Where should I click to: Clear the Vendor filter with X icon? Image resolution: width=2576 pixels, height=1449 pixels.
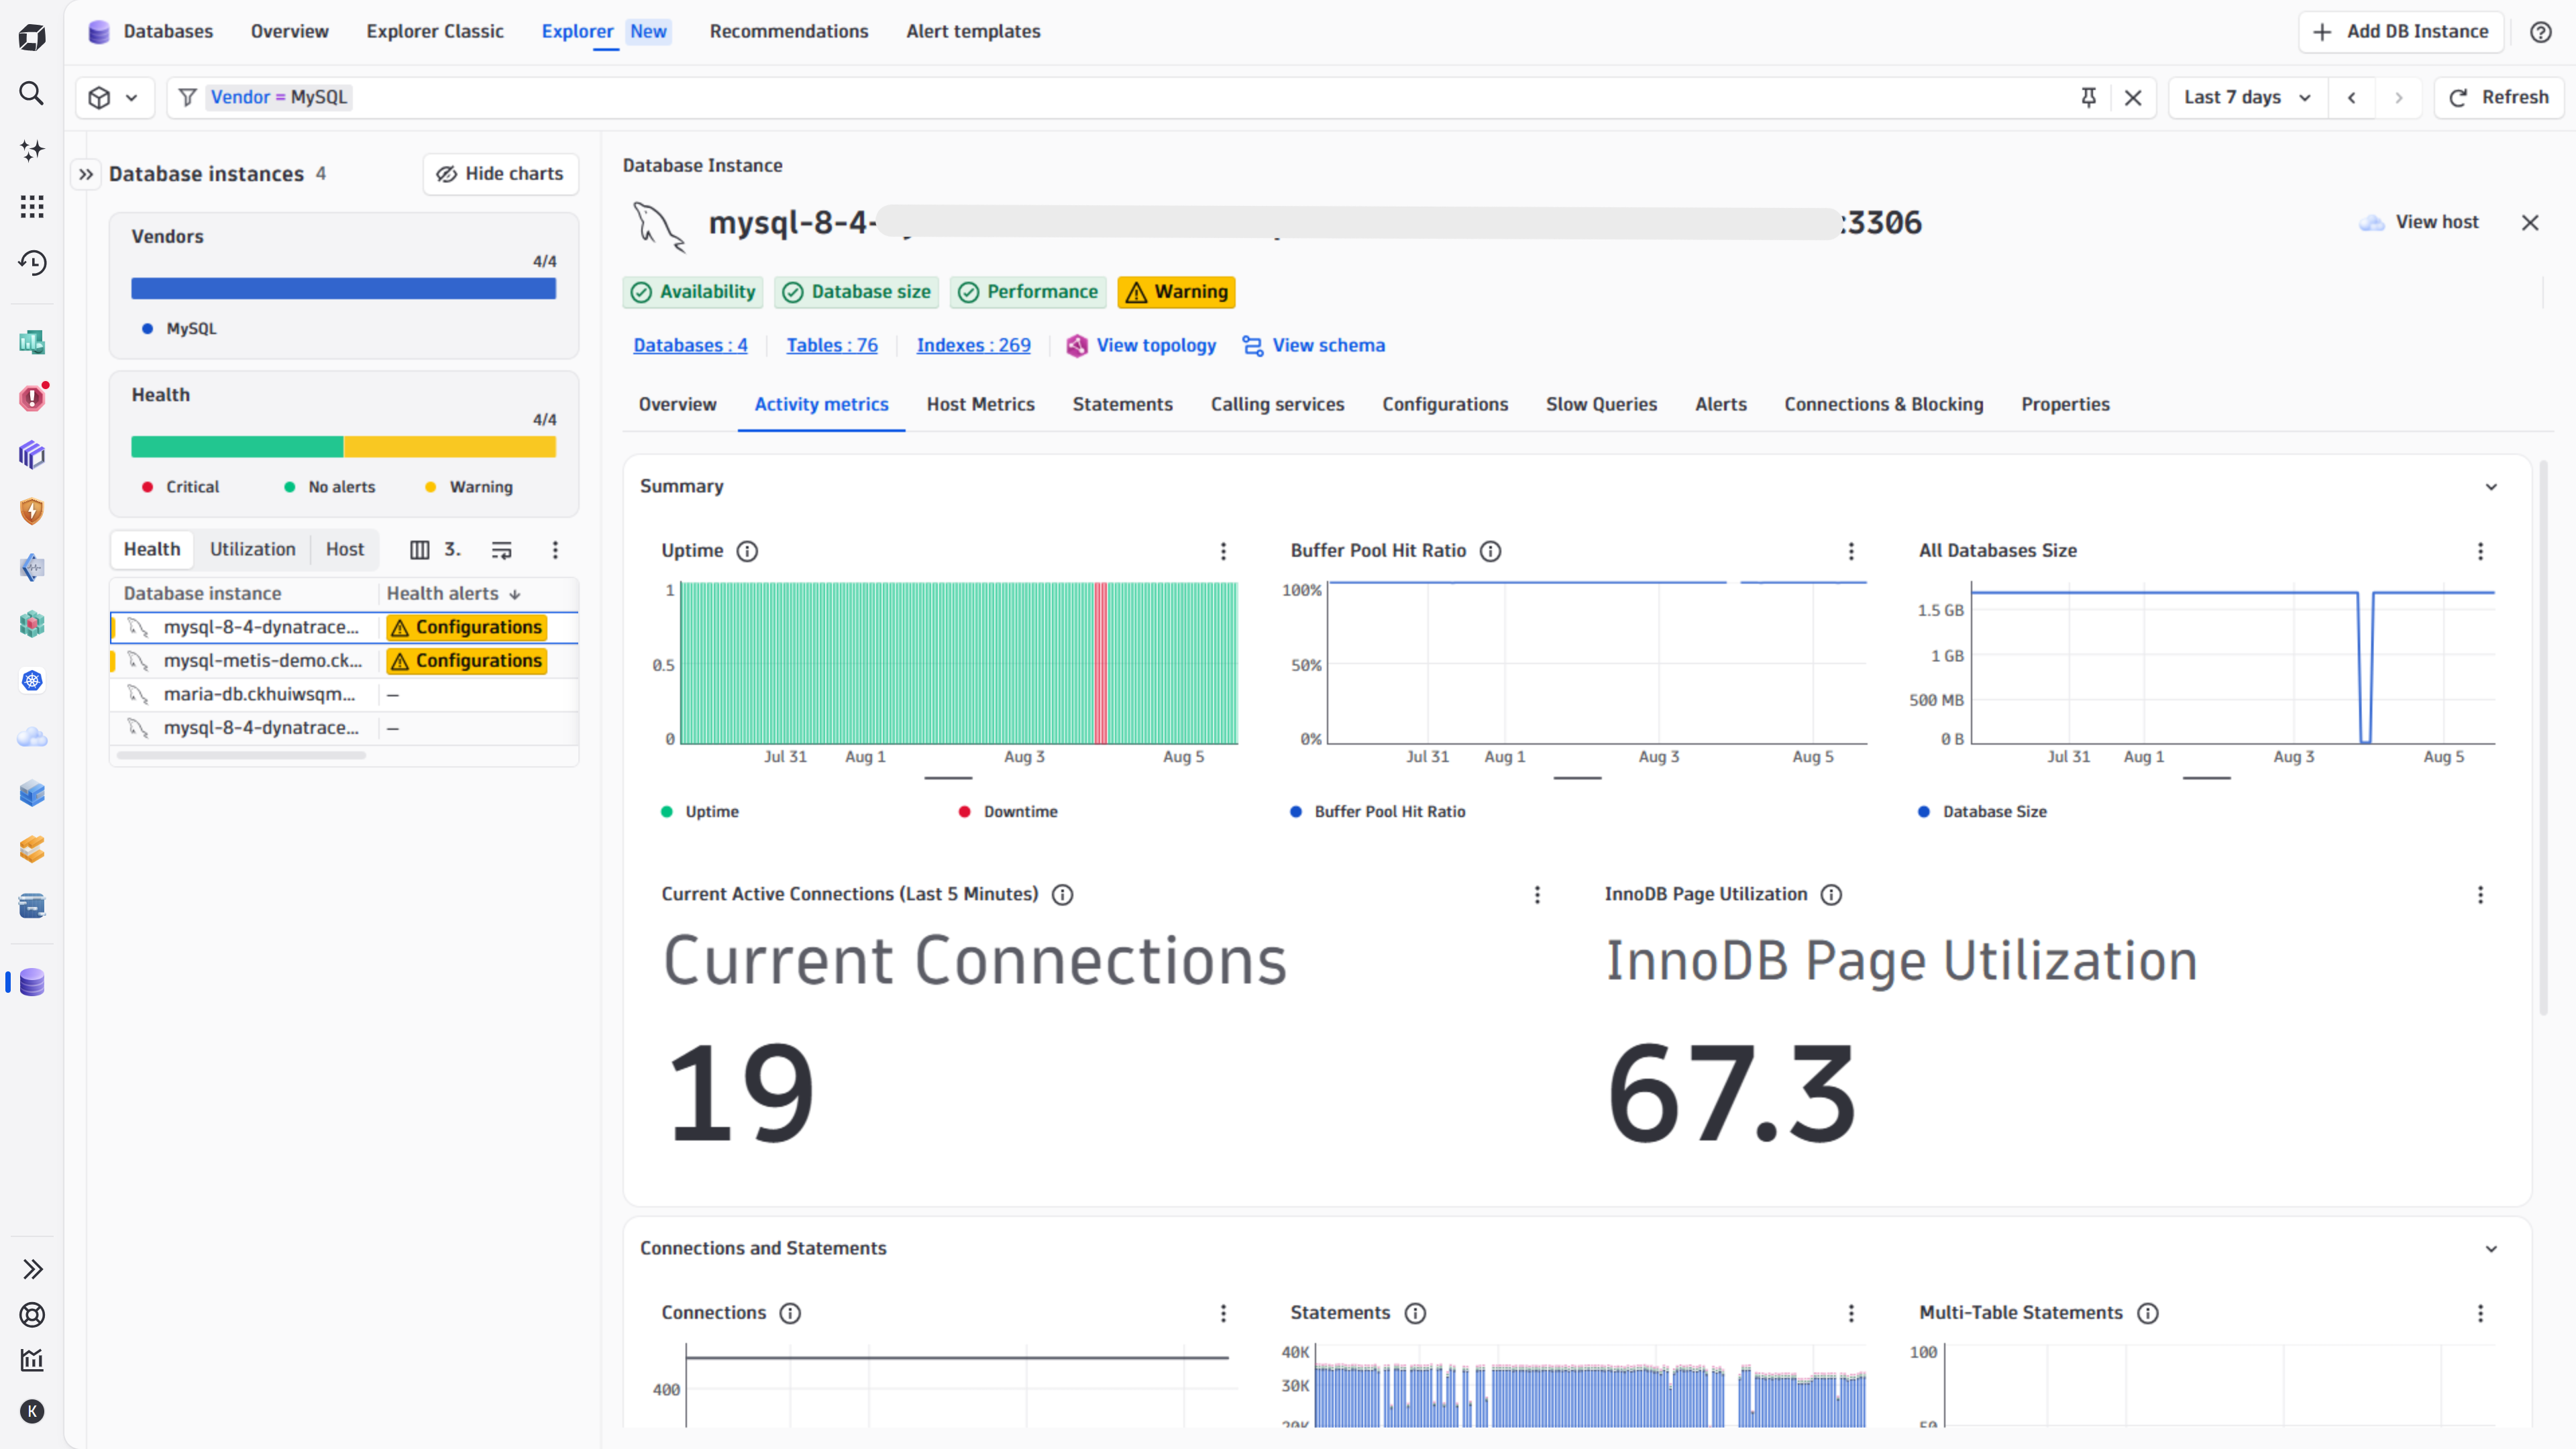click(2133, 97)
